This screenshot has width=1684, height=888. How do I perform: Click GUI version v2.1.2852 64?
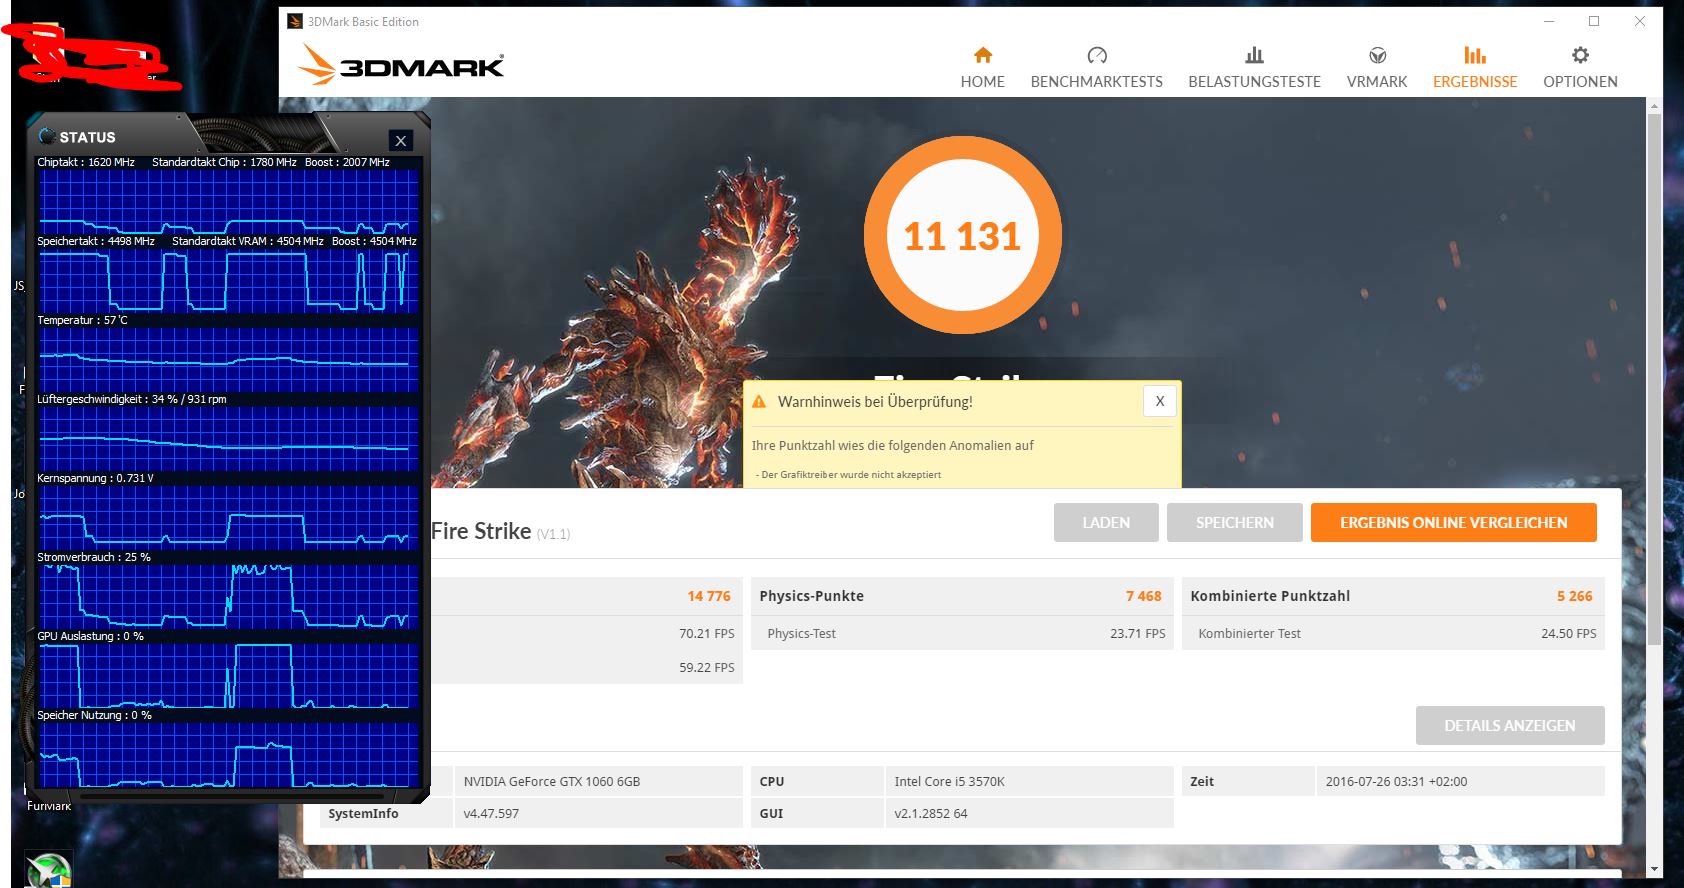(930, 813)
